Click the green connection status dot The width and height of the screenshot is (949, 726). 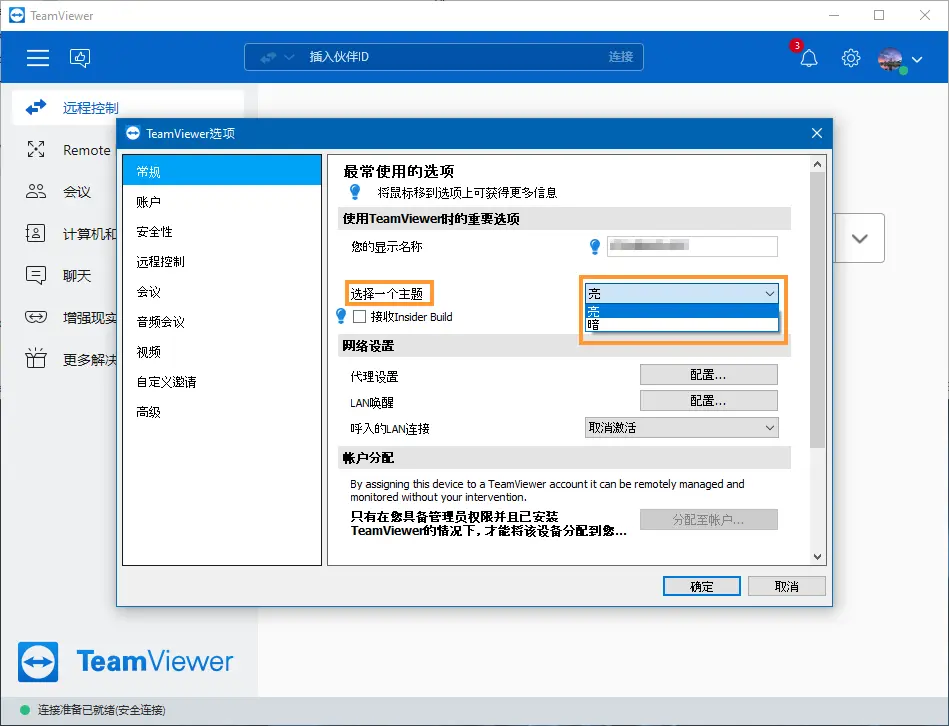[x=25, y=710]
